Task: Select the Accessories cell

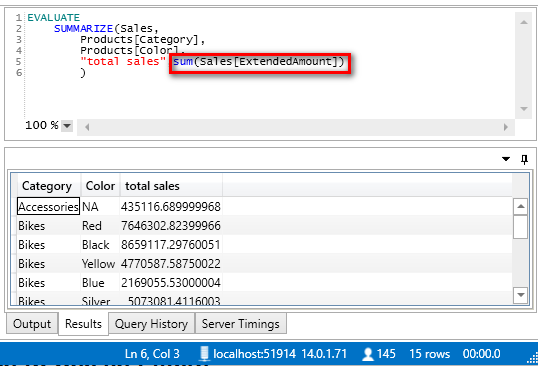Action: pyautogui.click(x=48, y=206)
